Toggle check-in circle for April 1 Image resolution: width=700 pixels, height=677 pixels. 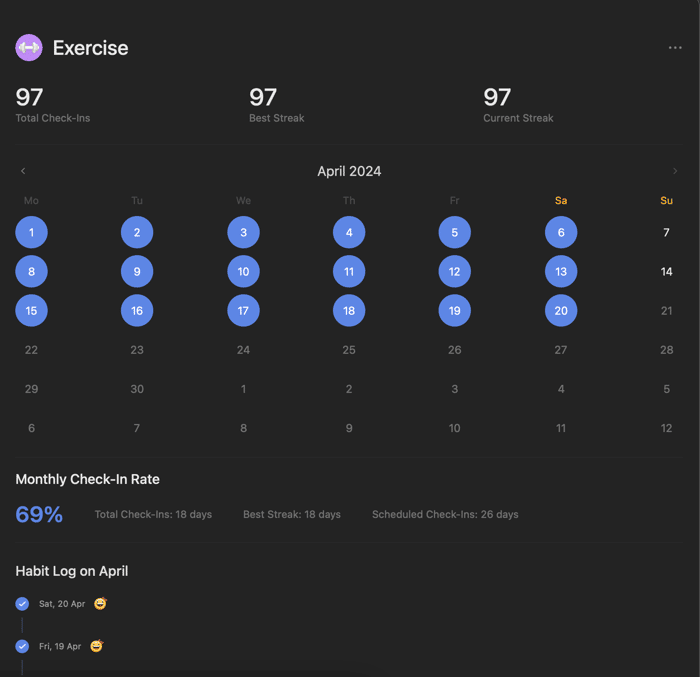tap(31, 232)
